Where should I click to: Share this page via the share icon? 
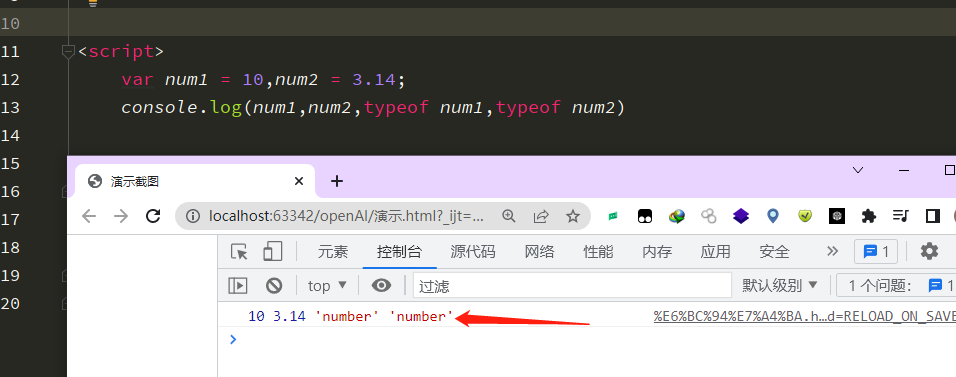[540, 216]
